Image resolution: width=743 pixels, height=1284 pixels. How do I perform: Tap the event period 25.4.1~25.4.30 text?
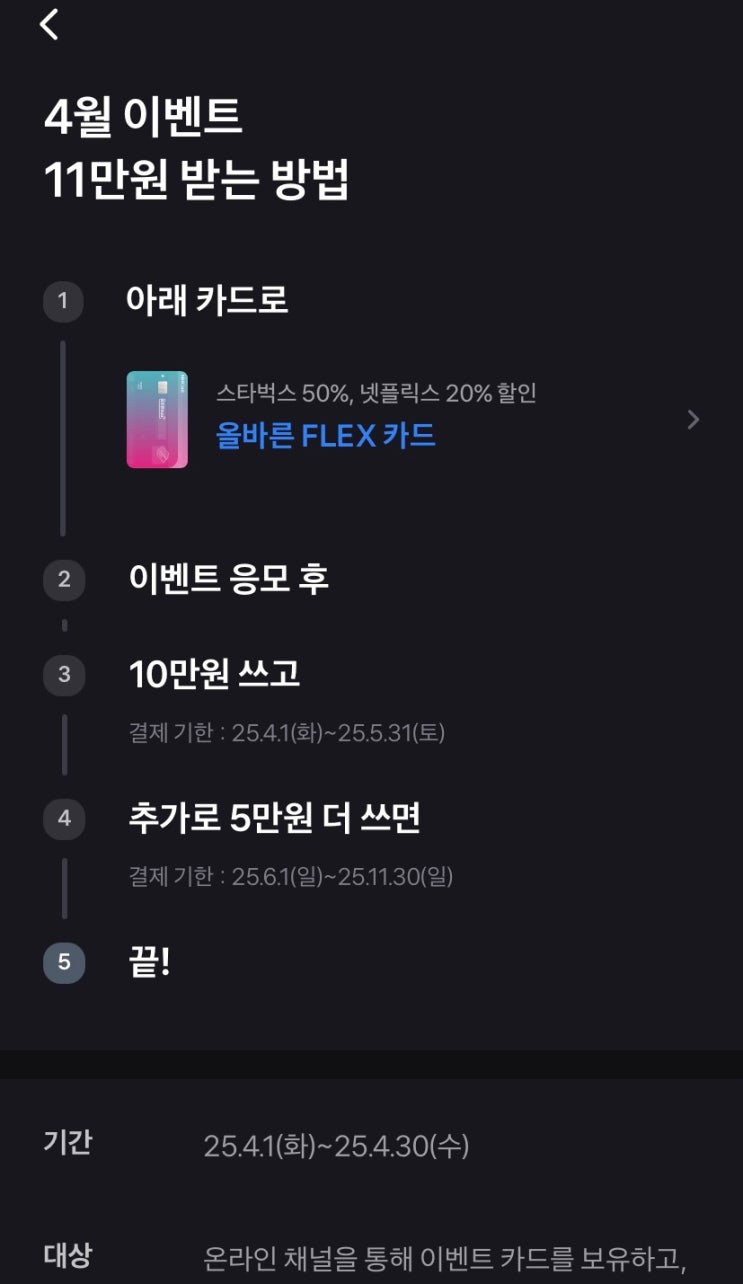[x=336, y=1146]
